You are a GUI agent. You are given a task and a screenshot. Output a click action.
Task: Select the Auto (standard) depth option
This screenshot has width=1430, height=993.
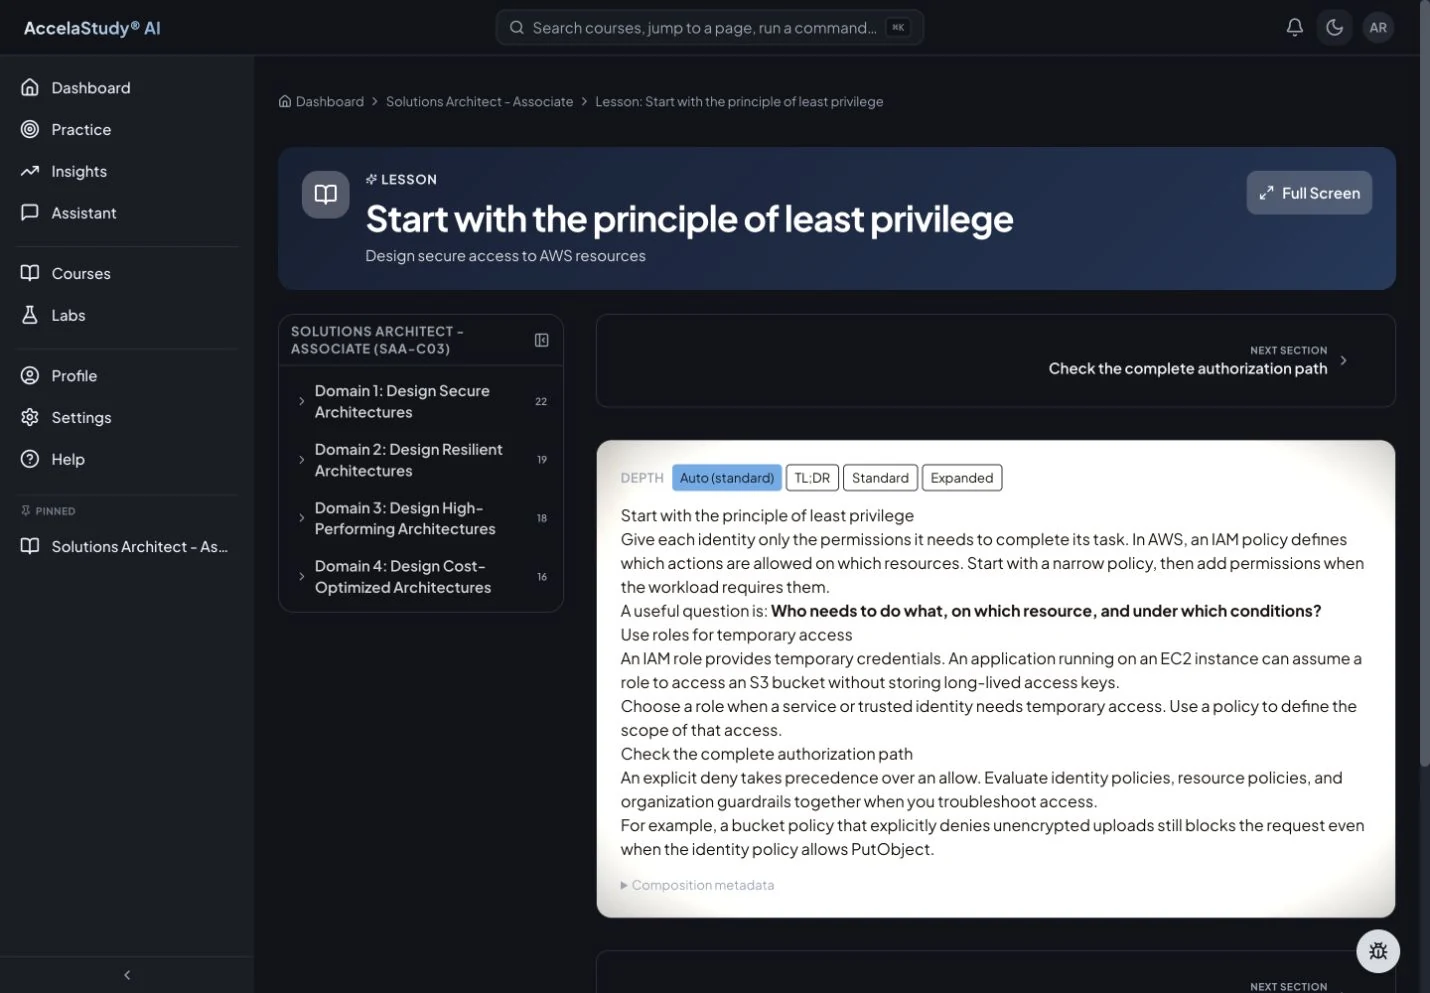click(x=727, y=478)
